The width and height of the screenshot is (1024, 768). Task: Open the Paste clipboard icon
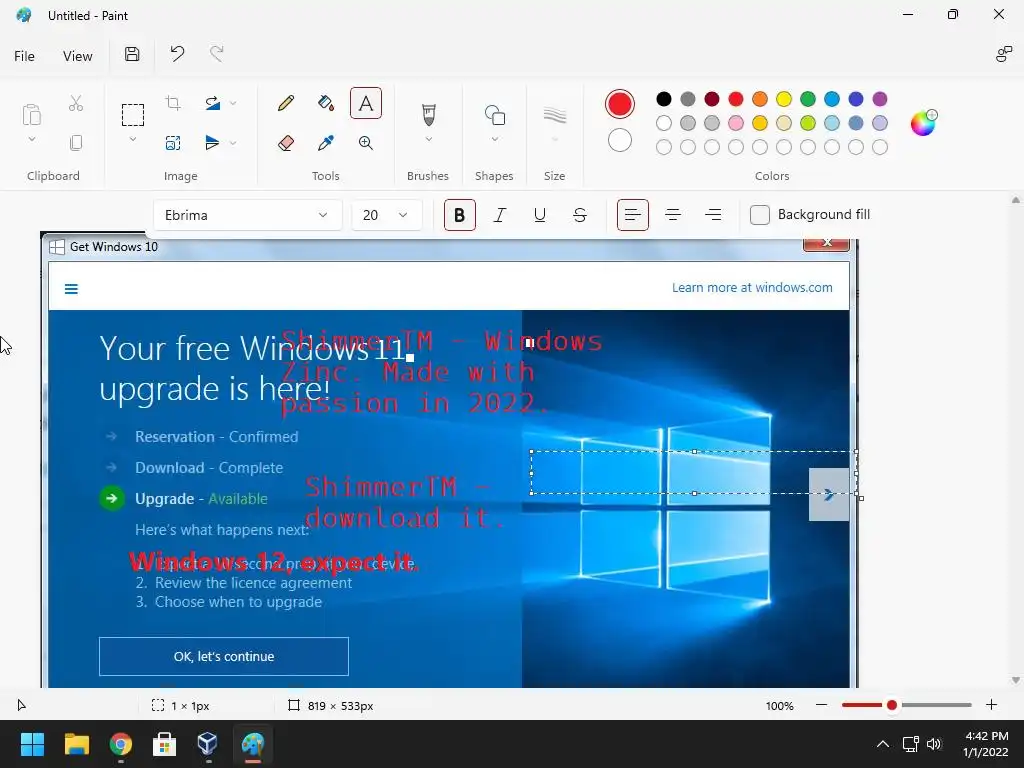click(31, 114)
